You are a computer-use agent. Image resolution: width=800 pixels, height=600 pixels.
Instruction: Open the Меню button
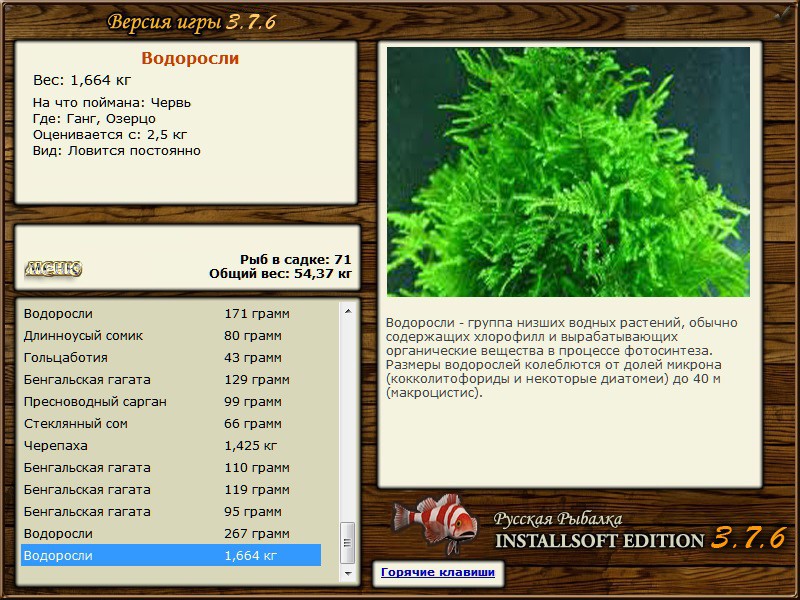[x=53, y=268]
